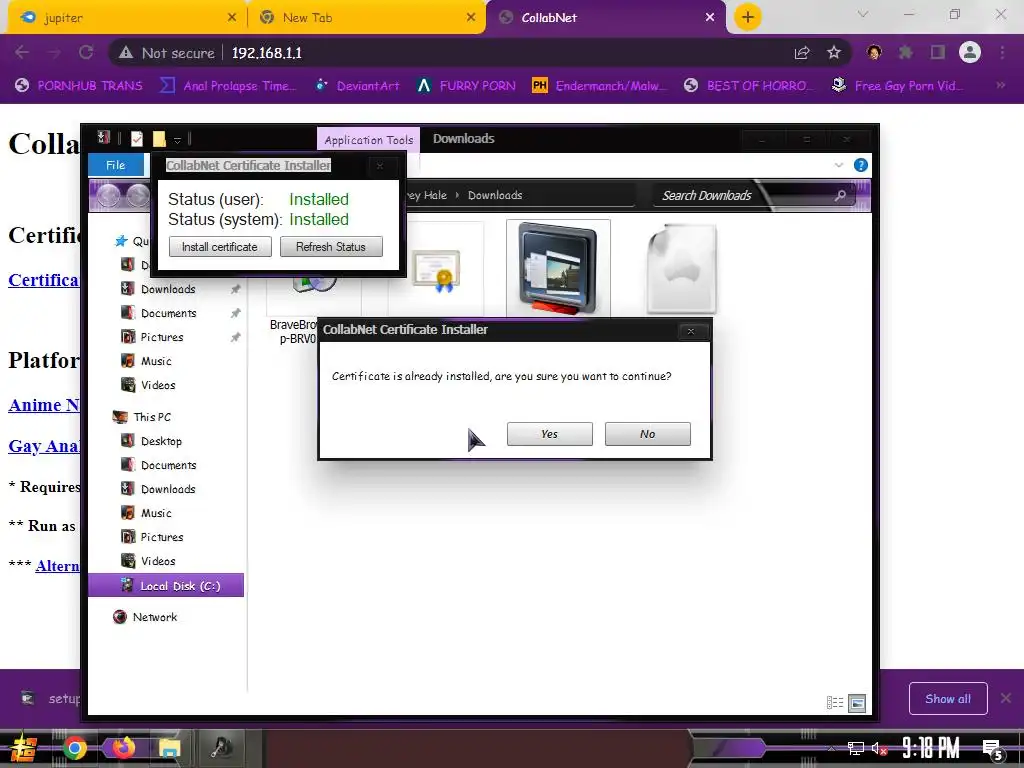The image size is (1024, 768).
Task: Dismiss the Chrome downloads bar with its X
Action: [1006, 699]
